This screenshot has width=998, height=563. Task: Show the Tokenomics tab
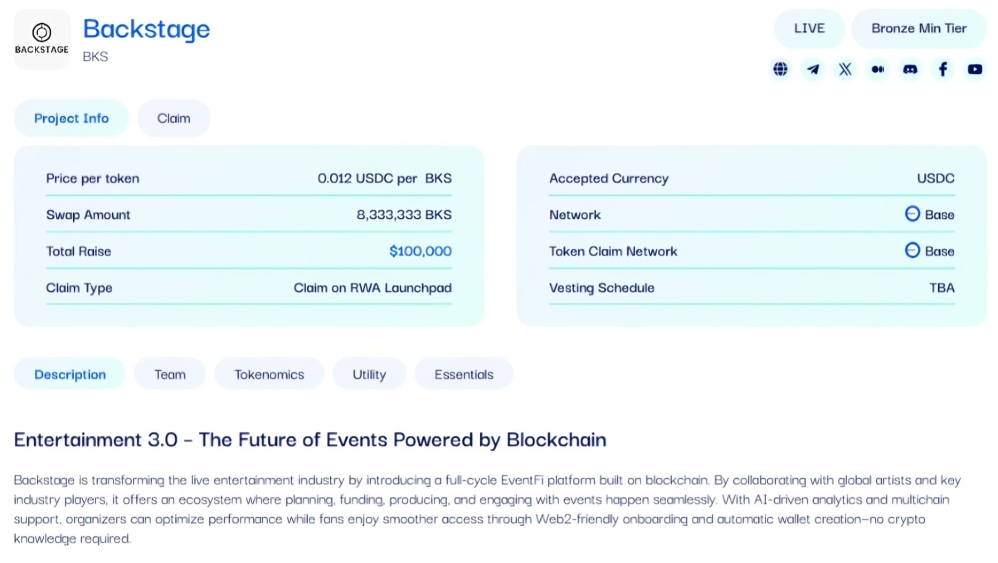[269, 375]
